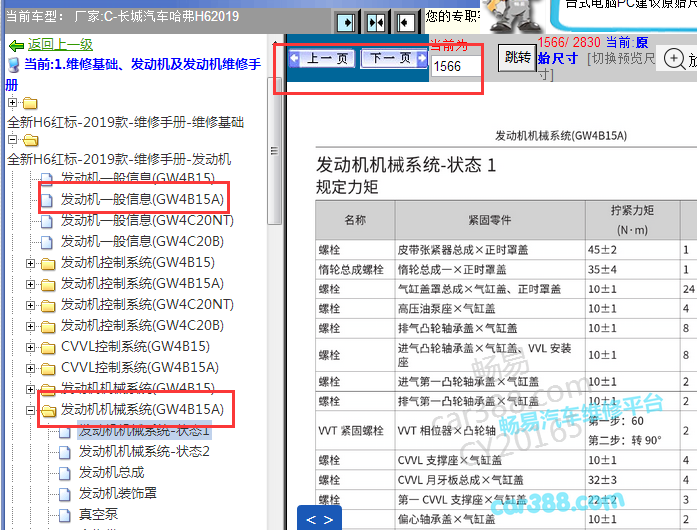
Task: Go to next page with 下一页
Action: click(x=394, y=58)
